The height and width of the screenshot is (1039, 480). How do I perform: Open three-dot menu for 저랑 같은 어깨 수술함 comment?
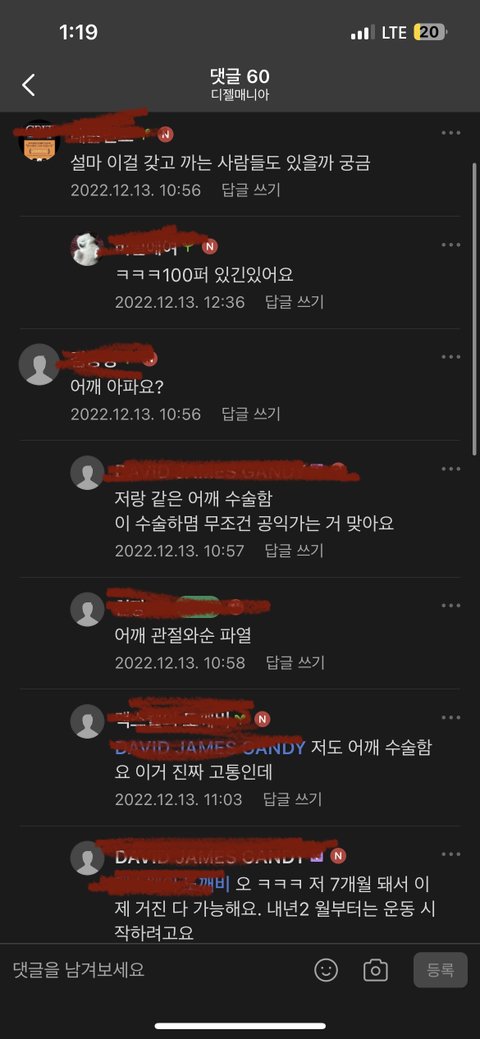tap(451, 469)
